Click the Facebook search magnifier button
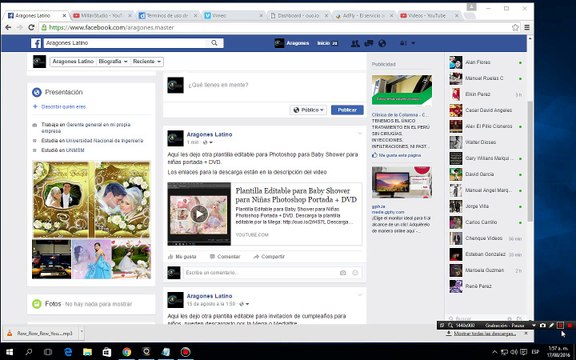The image size is (576, 360). tap(214, 43)
